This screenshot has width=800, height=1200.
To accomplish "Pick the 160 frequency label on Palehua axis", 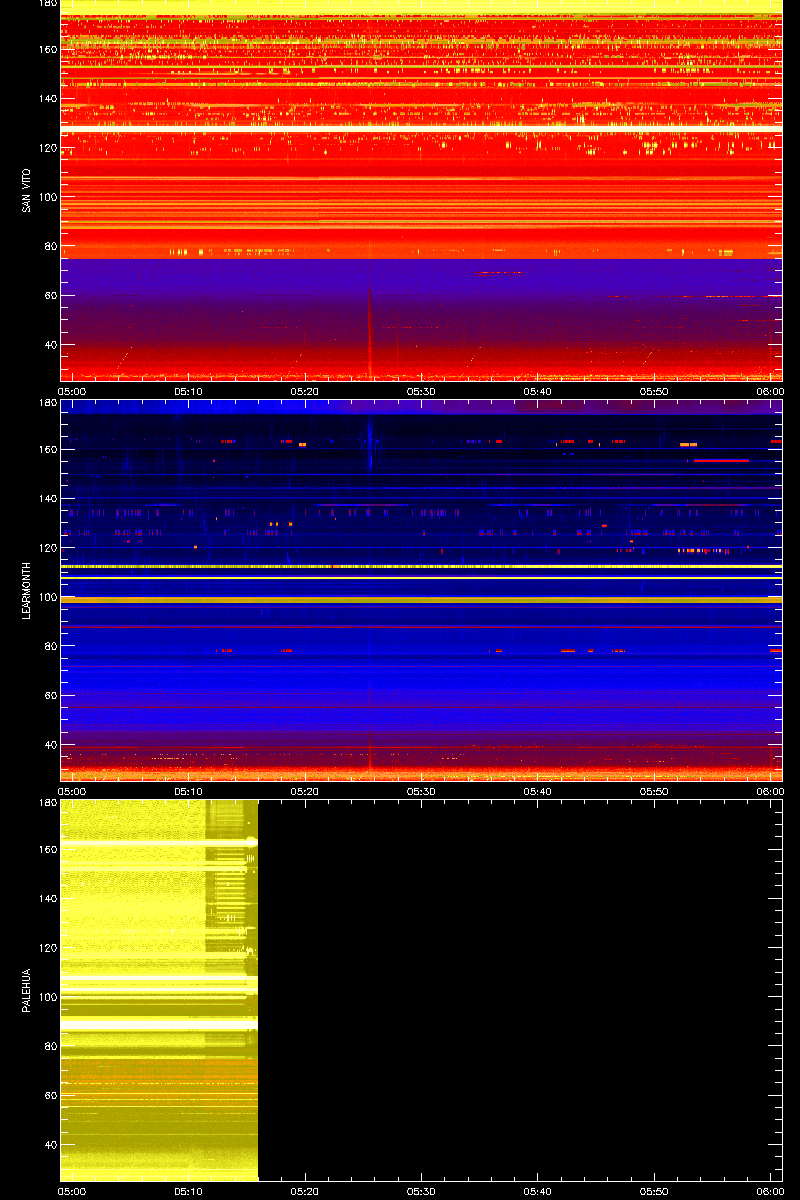I will click(x=46, y=850).
